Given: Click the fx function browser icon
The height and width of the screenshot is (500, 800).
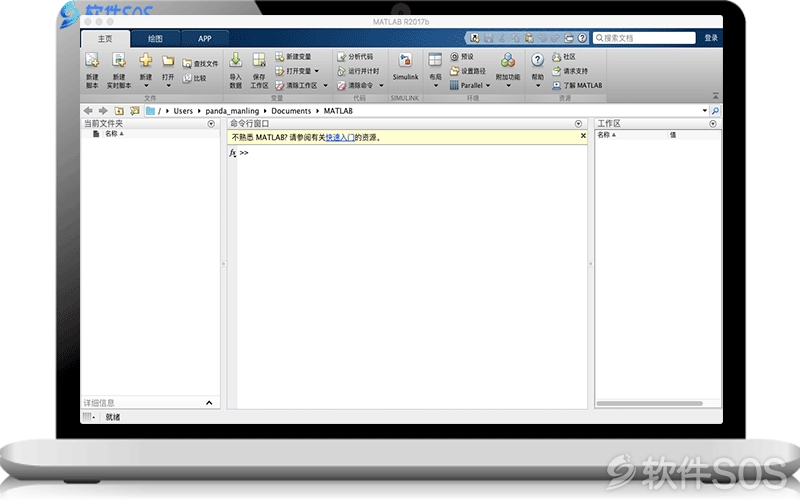Looking at the screenshot, I should point(232,153).
